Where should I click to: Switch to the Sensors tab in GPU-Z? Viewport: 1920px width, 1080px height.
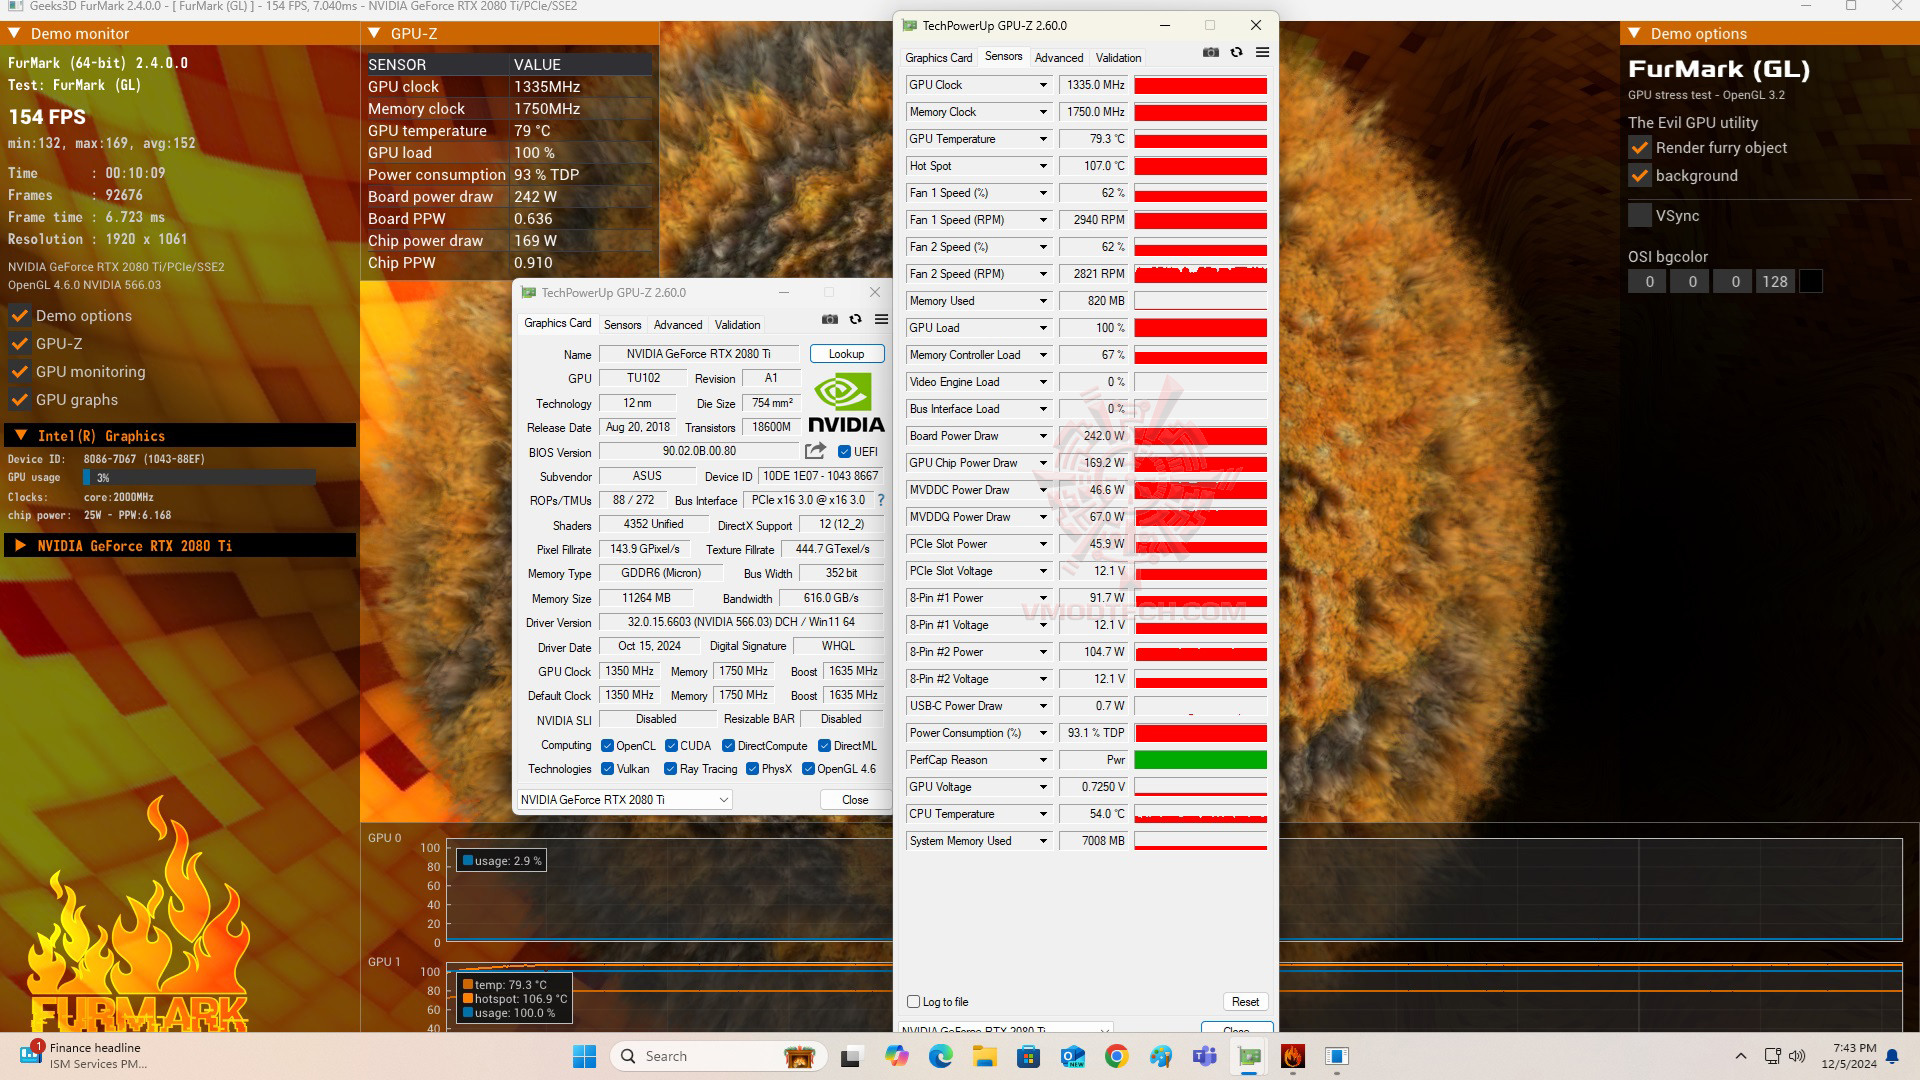click(x=620, y=323)
